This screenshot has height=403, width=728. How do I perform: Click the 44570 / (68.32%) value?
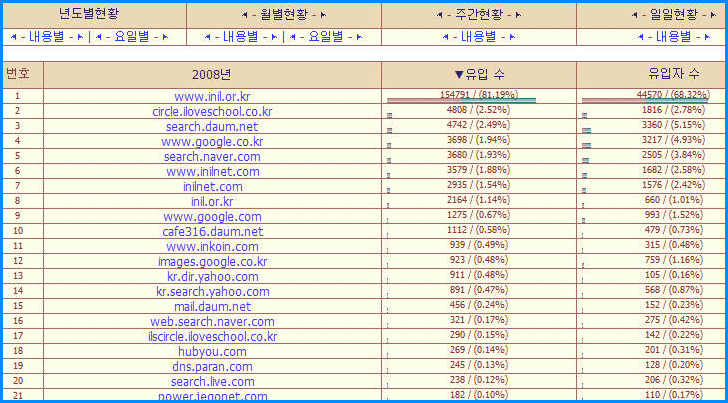(674, 95)
